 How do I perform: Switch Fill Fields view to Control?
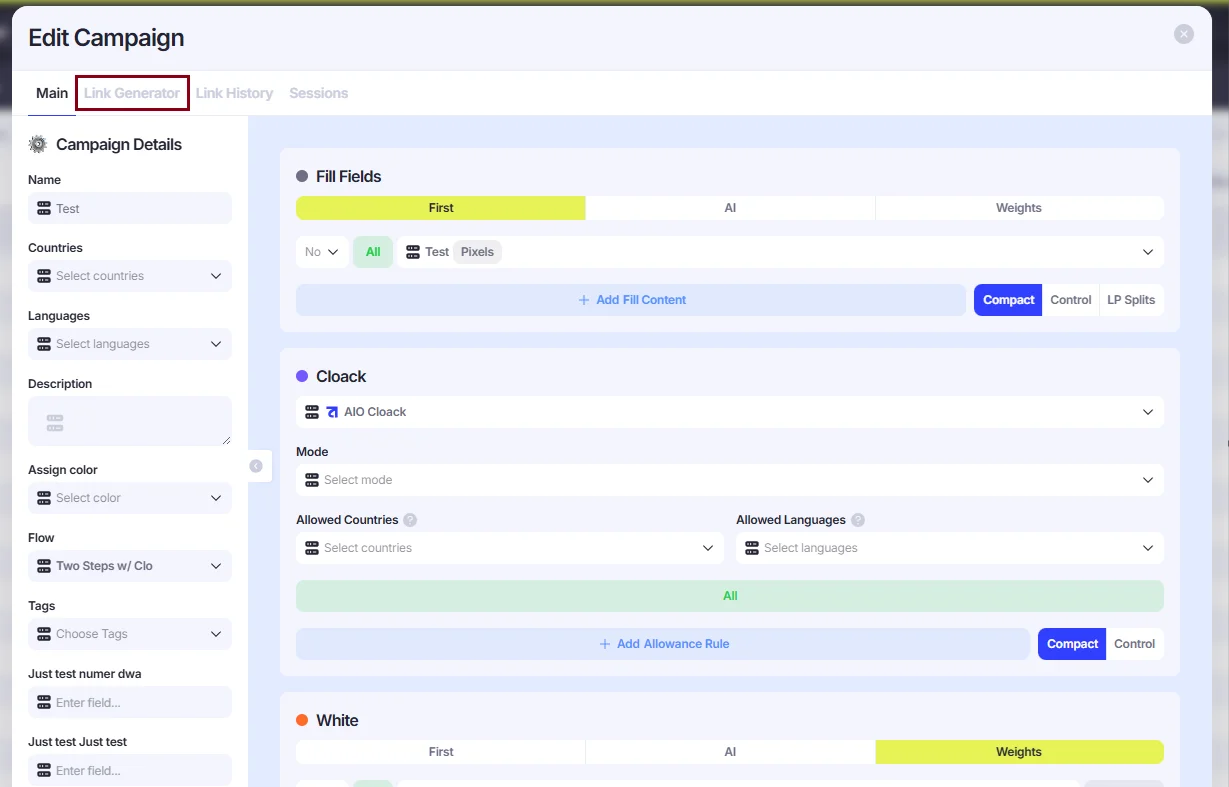click(1071, 300)
